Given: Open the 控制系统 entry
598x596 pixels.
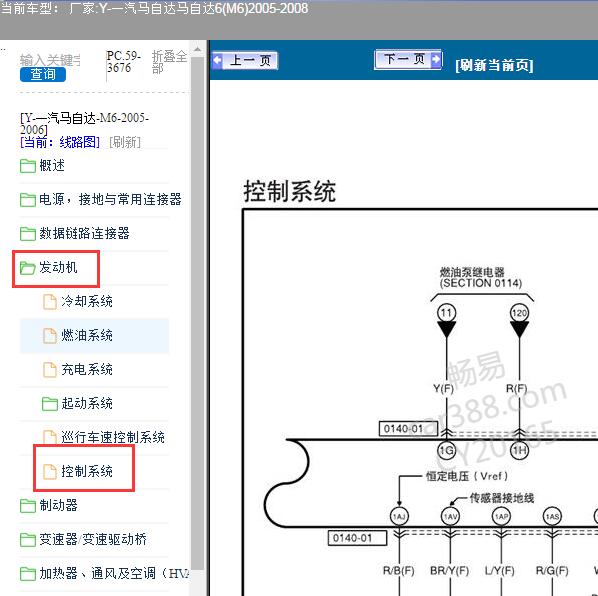Looking at the screenshot, I should pyautogui.click(x=87, y=471).
